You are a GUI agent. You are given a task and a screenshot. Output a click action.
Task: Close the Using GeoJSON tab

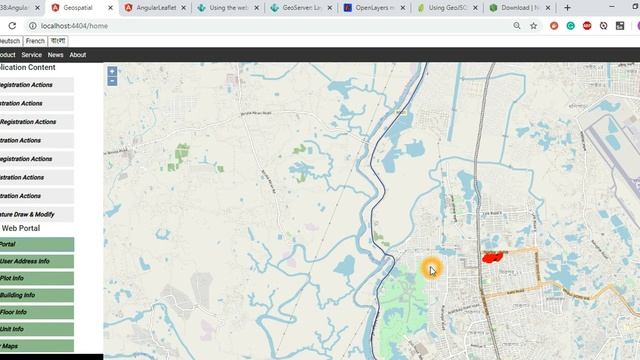click(475, 8)
